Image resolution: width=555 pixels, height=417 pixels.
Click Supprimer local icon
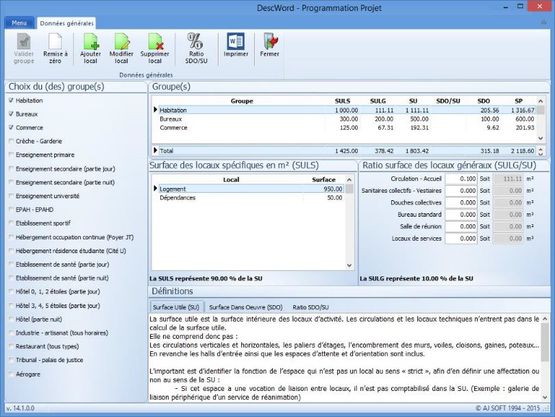[x=155, y=48]
